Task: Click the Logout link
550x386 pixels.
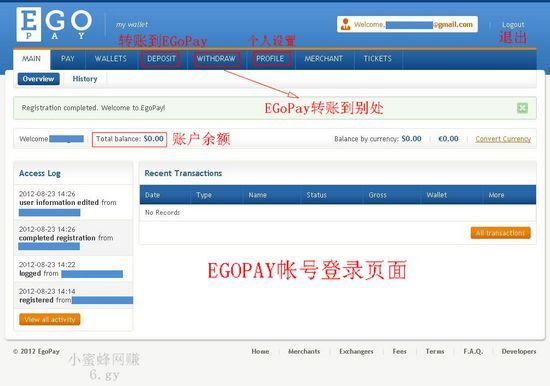Action: [513, 25]
